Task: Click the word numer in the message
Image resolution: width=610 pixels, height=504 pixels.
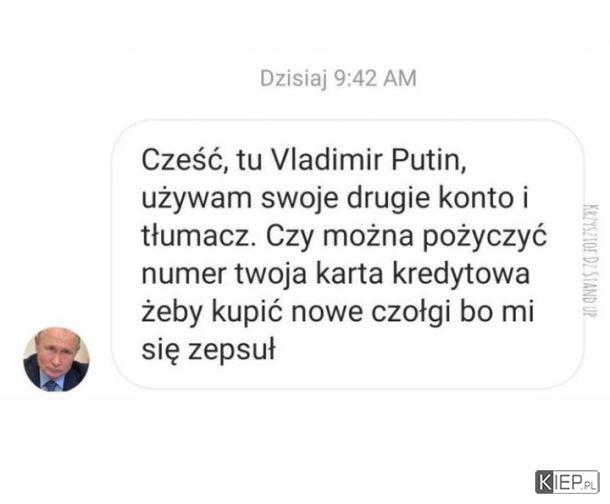Action: point(184,275)
